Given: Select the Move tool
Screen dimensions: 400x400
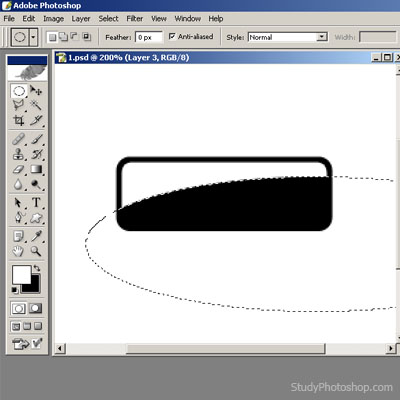Looking at the screenshot, I should [x=36, y=91].
